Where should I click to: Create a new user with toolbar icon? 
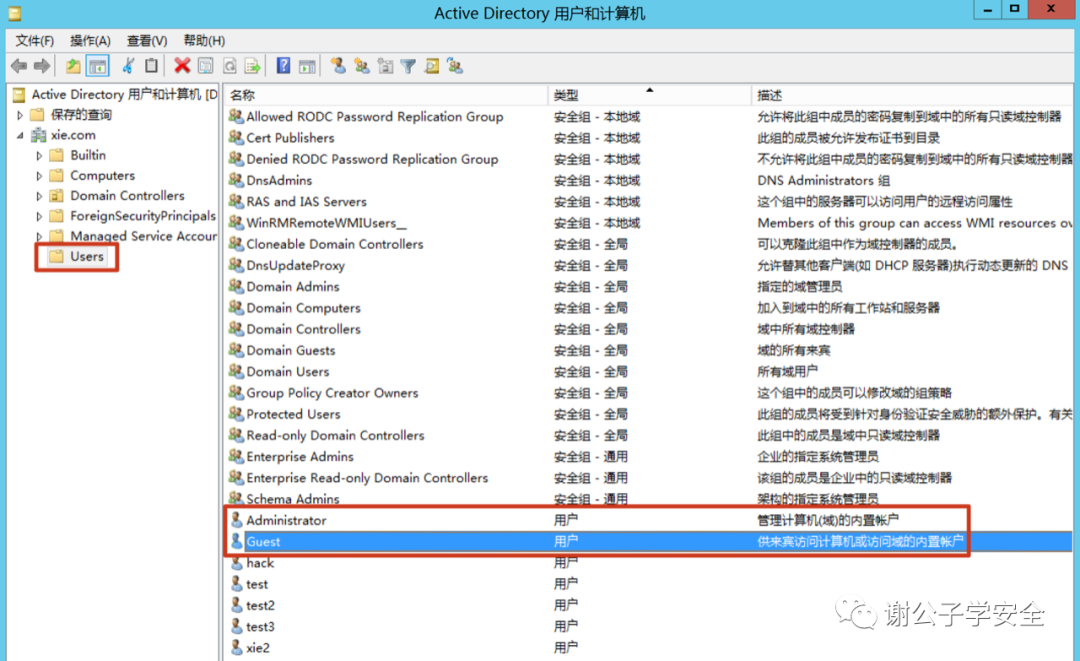(338, 66)
